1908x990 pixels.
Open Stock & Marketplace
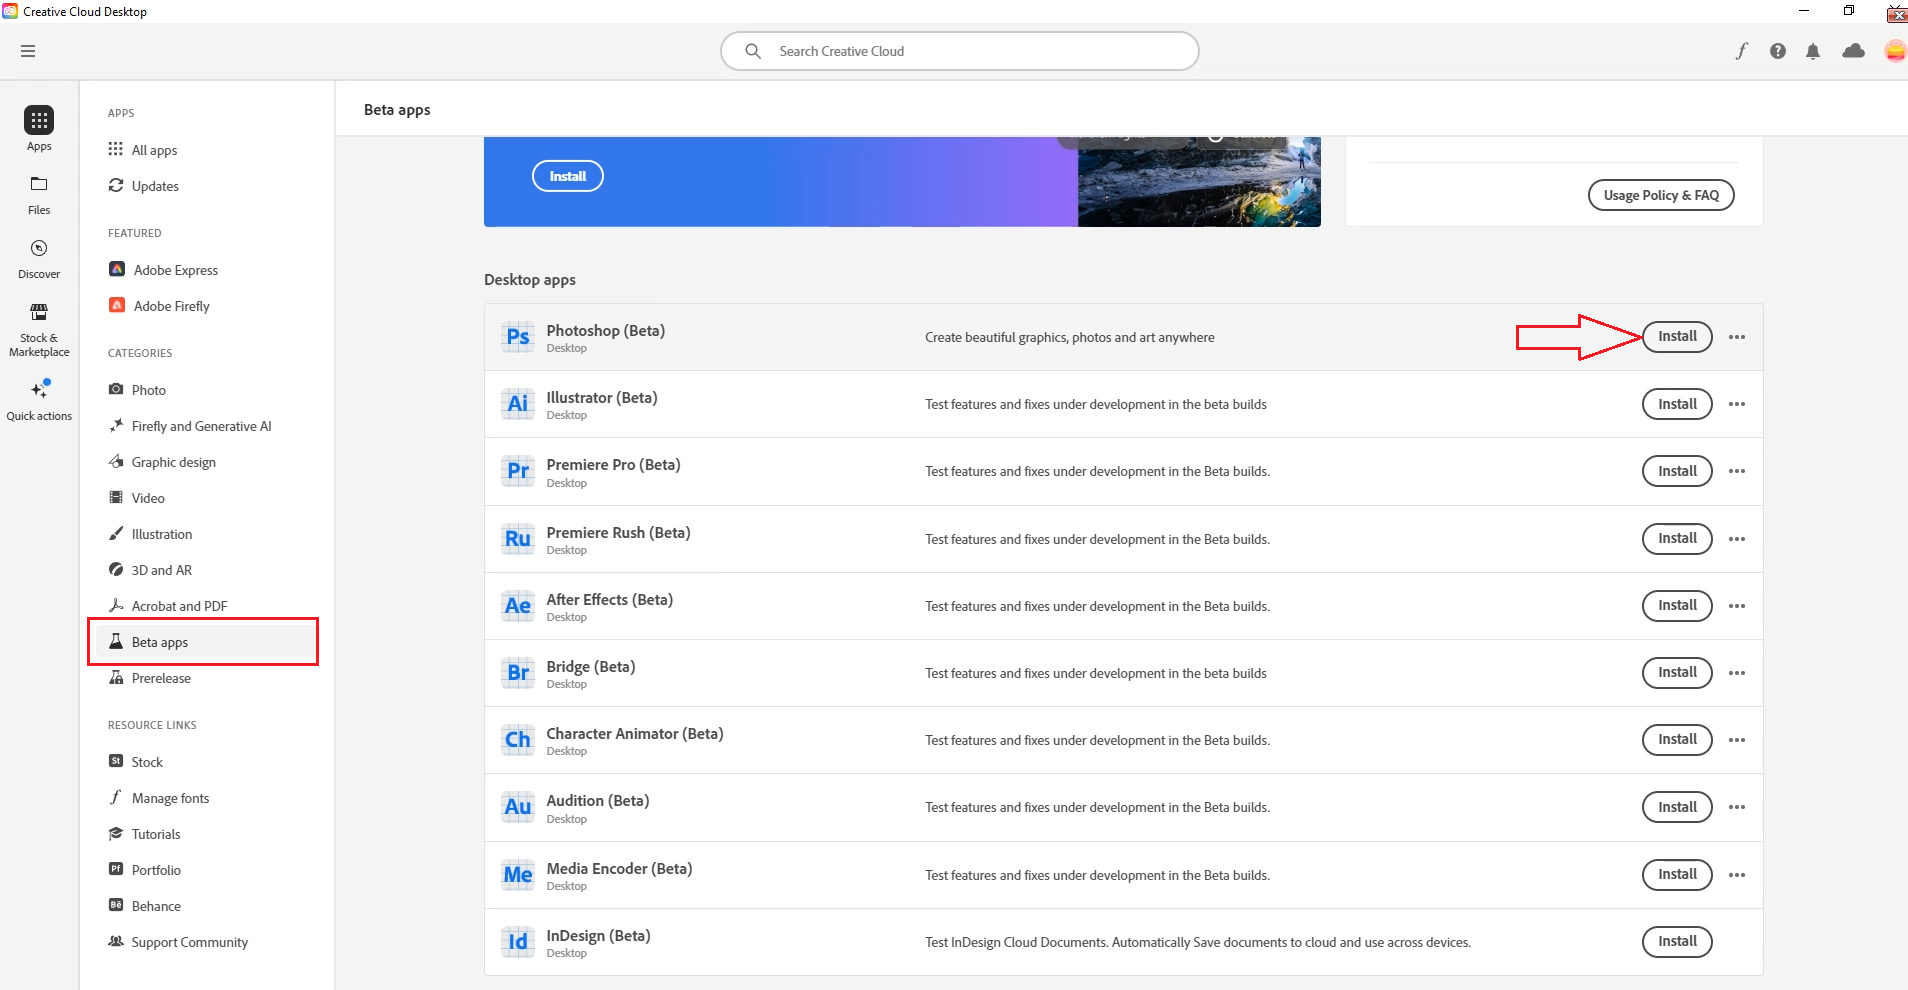click(39, 330)
